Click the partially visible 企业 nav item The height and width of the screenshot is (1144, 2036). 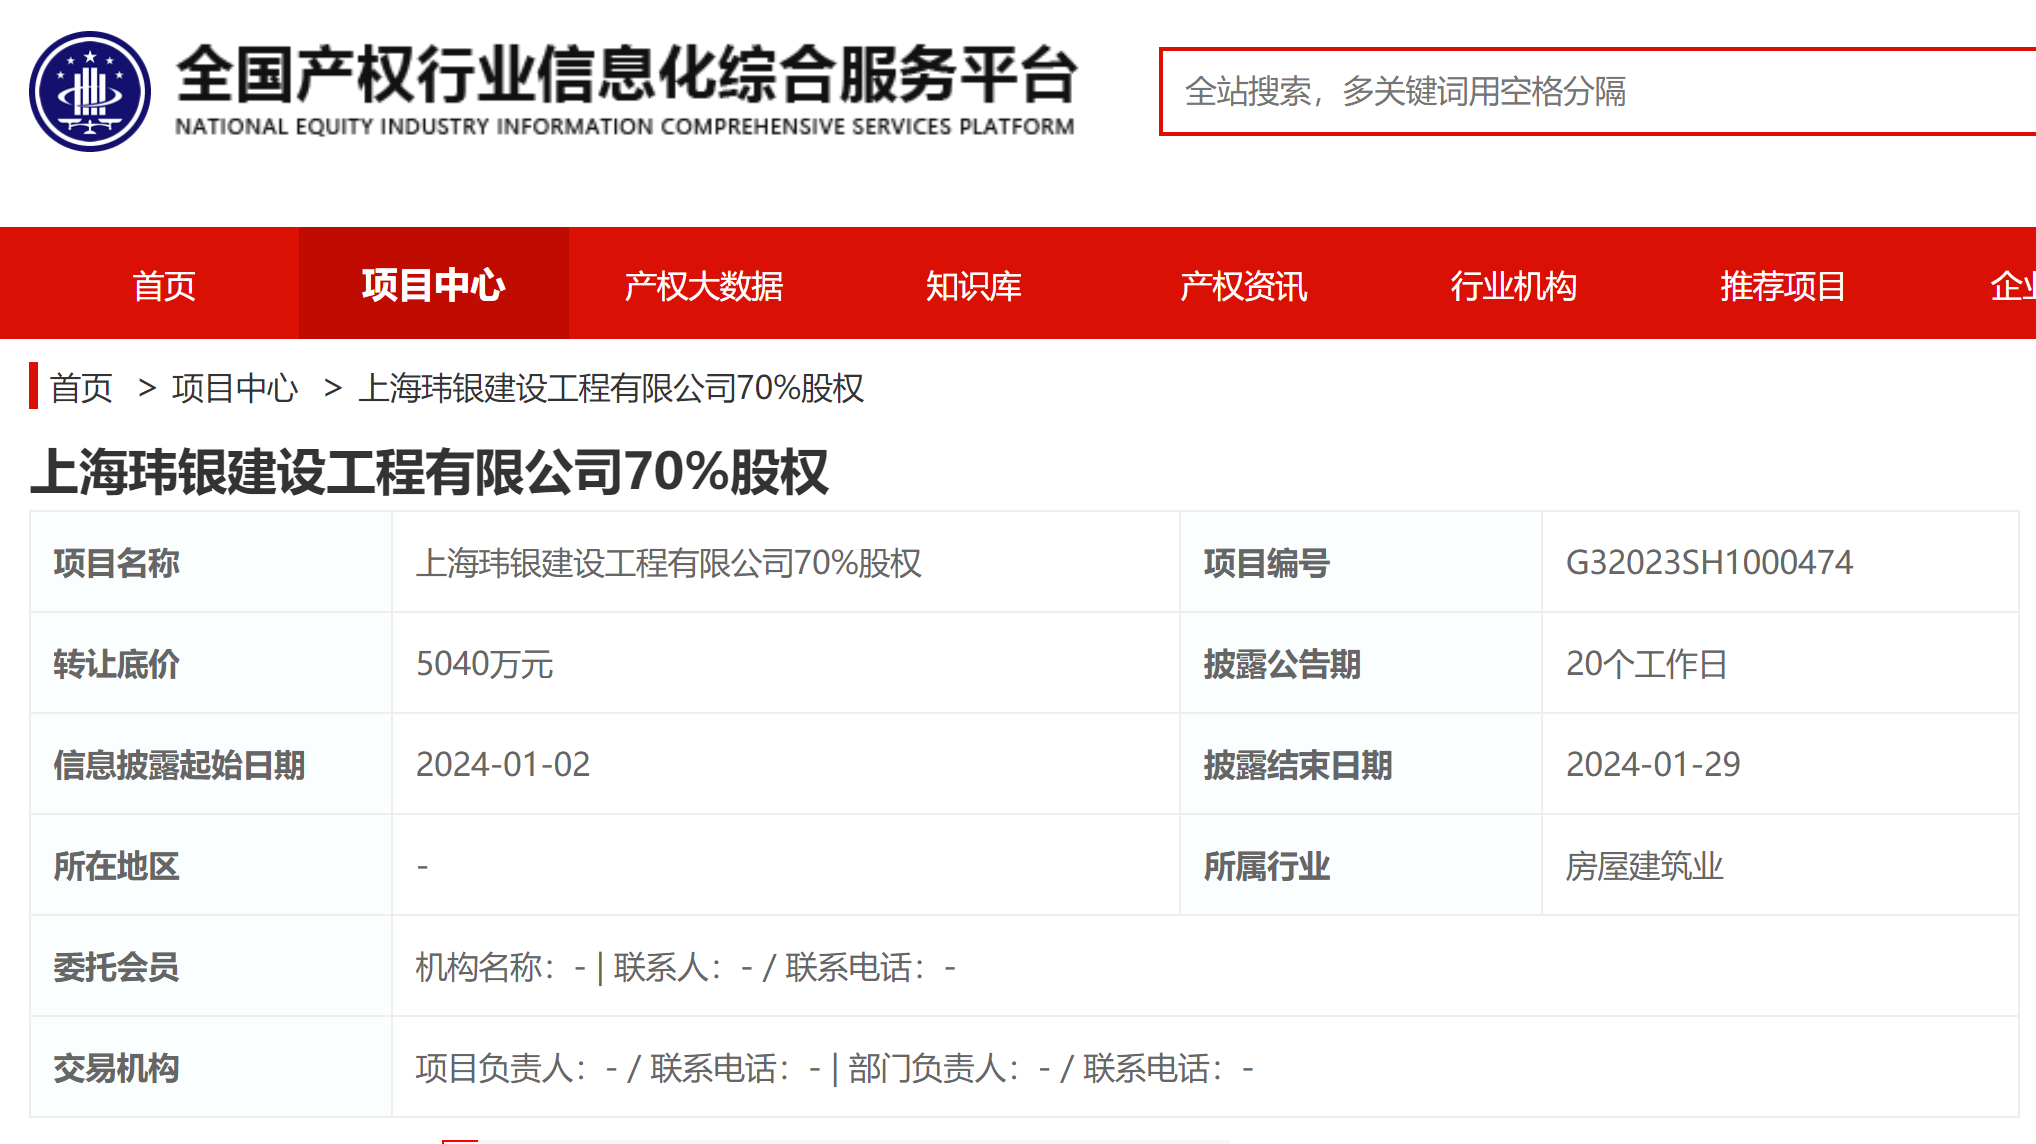pyautogui.click(x=2012, y=286)
